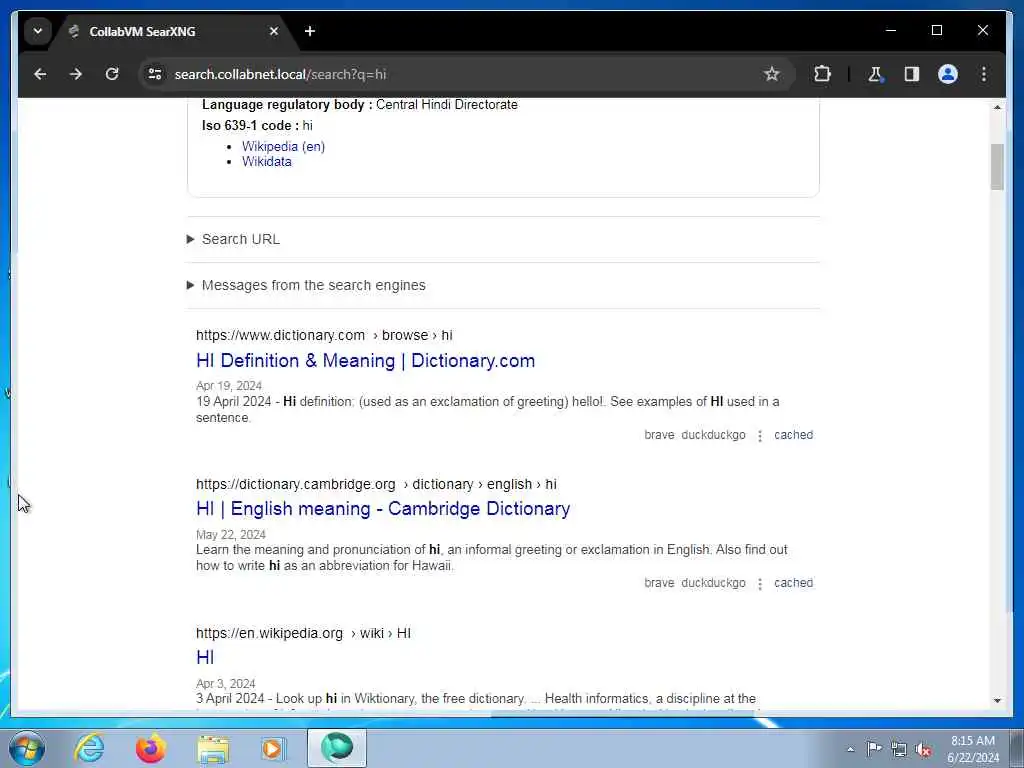The width and height of the screenshot is (1024, 768).
Task: Open HI Definition & Meaning Dictionary.com result
Action: point(365,360)
